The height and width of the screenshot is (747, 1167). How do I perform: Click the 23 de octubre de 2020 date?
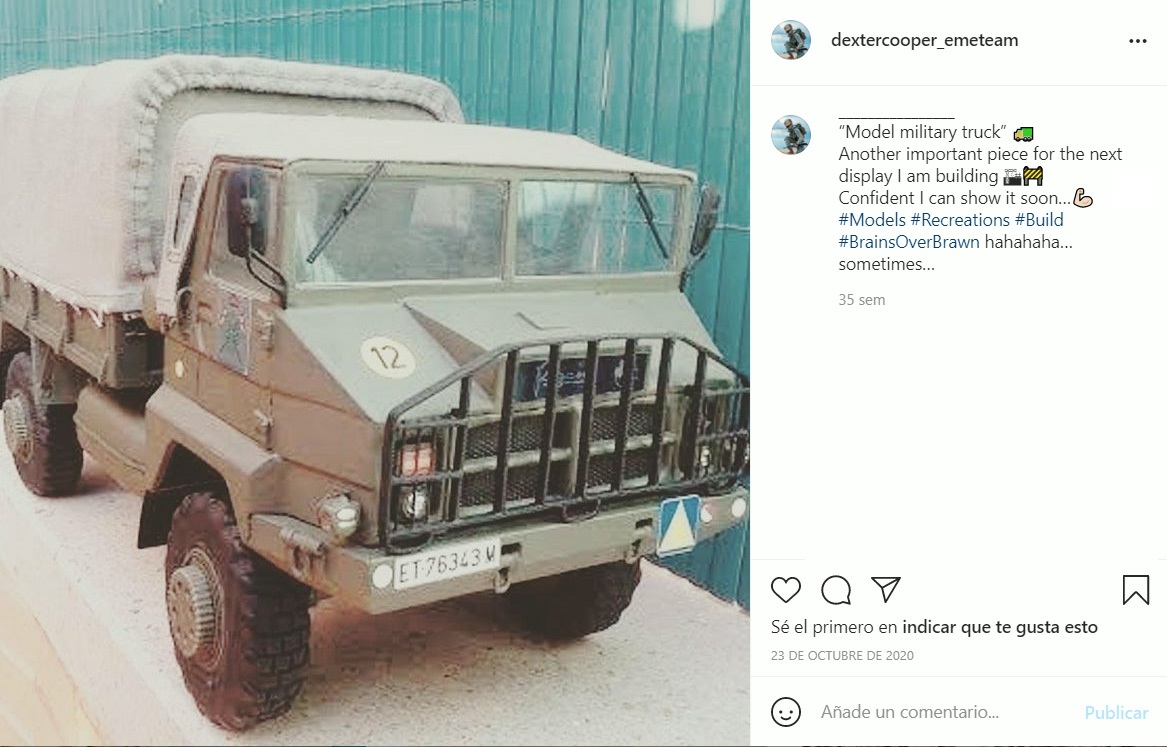tap(842, 655)
